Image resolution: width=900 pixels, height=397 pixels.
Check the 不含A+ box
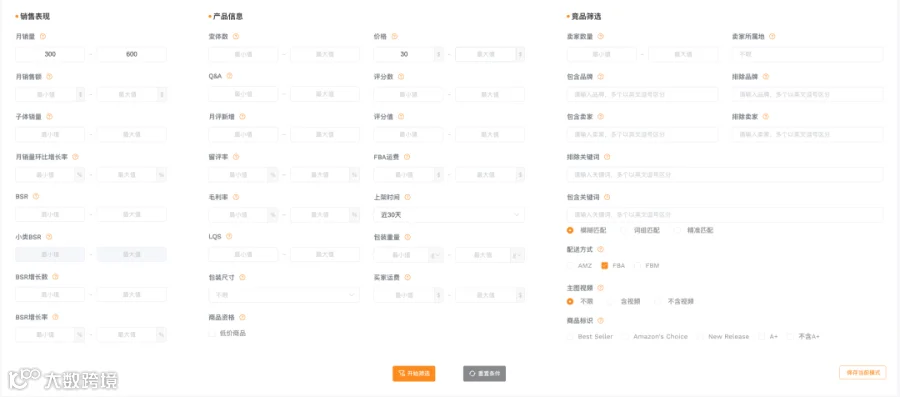click(790, 337)
